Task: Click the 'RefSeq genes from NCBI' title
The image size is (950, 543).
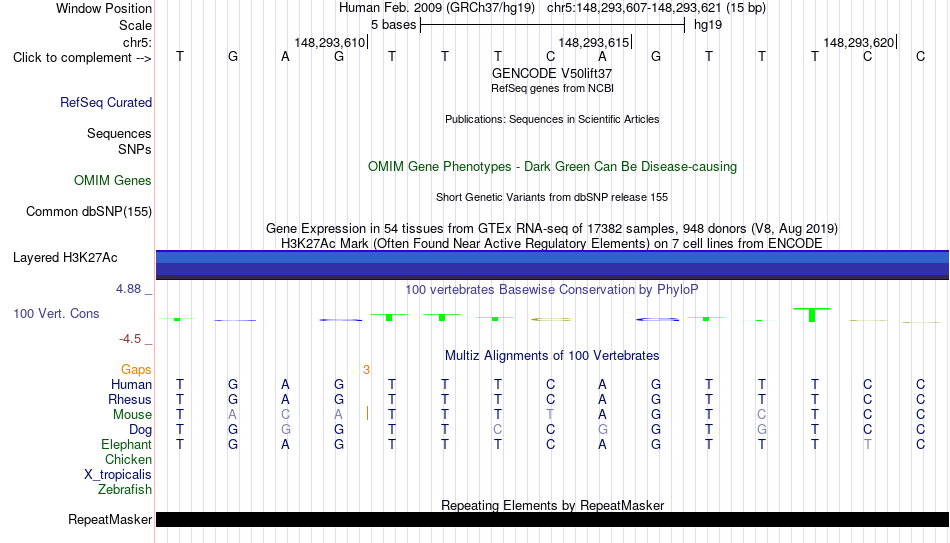Action: [x=552, y=88]
